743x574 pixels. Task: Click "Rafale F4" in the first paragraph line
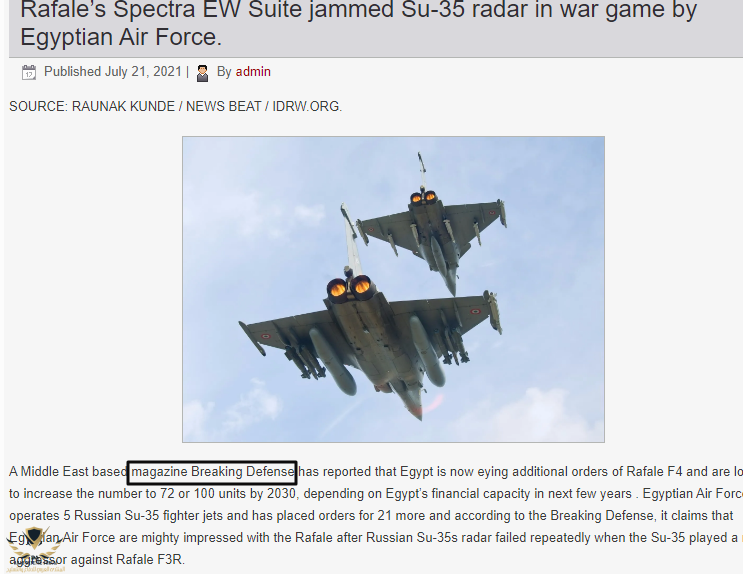[654, 472]
